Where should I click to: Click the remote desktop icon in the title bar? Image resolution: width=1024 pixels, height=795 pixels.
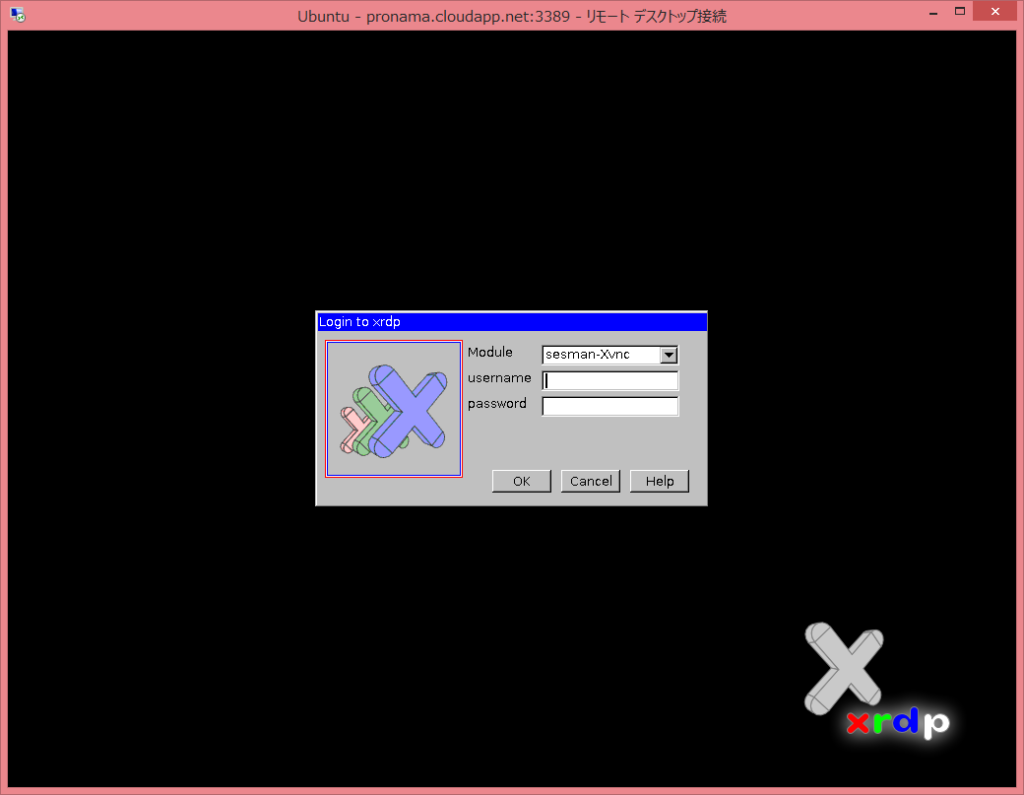[x=17, y=14]
